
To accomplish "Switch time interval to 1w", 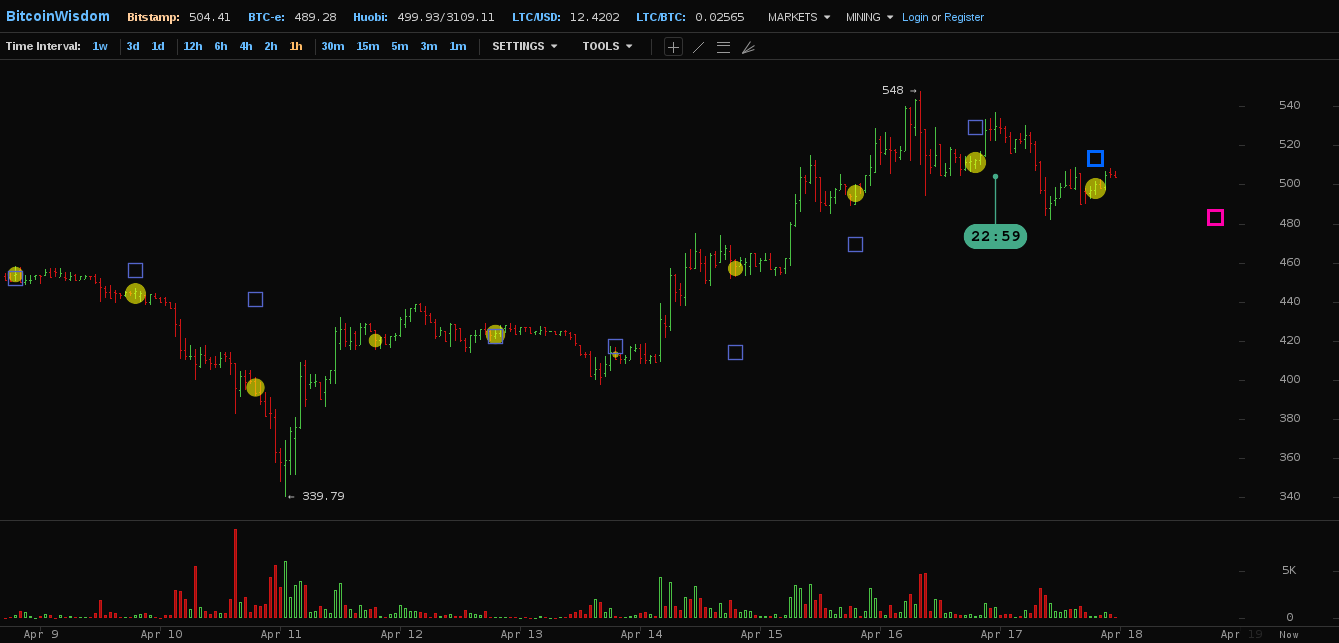I will [100, 46].
